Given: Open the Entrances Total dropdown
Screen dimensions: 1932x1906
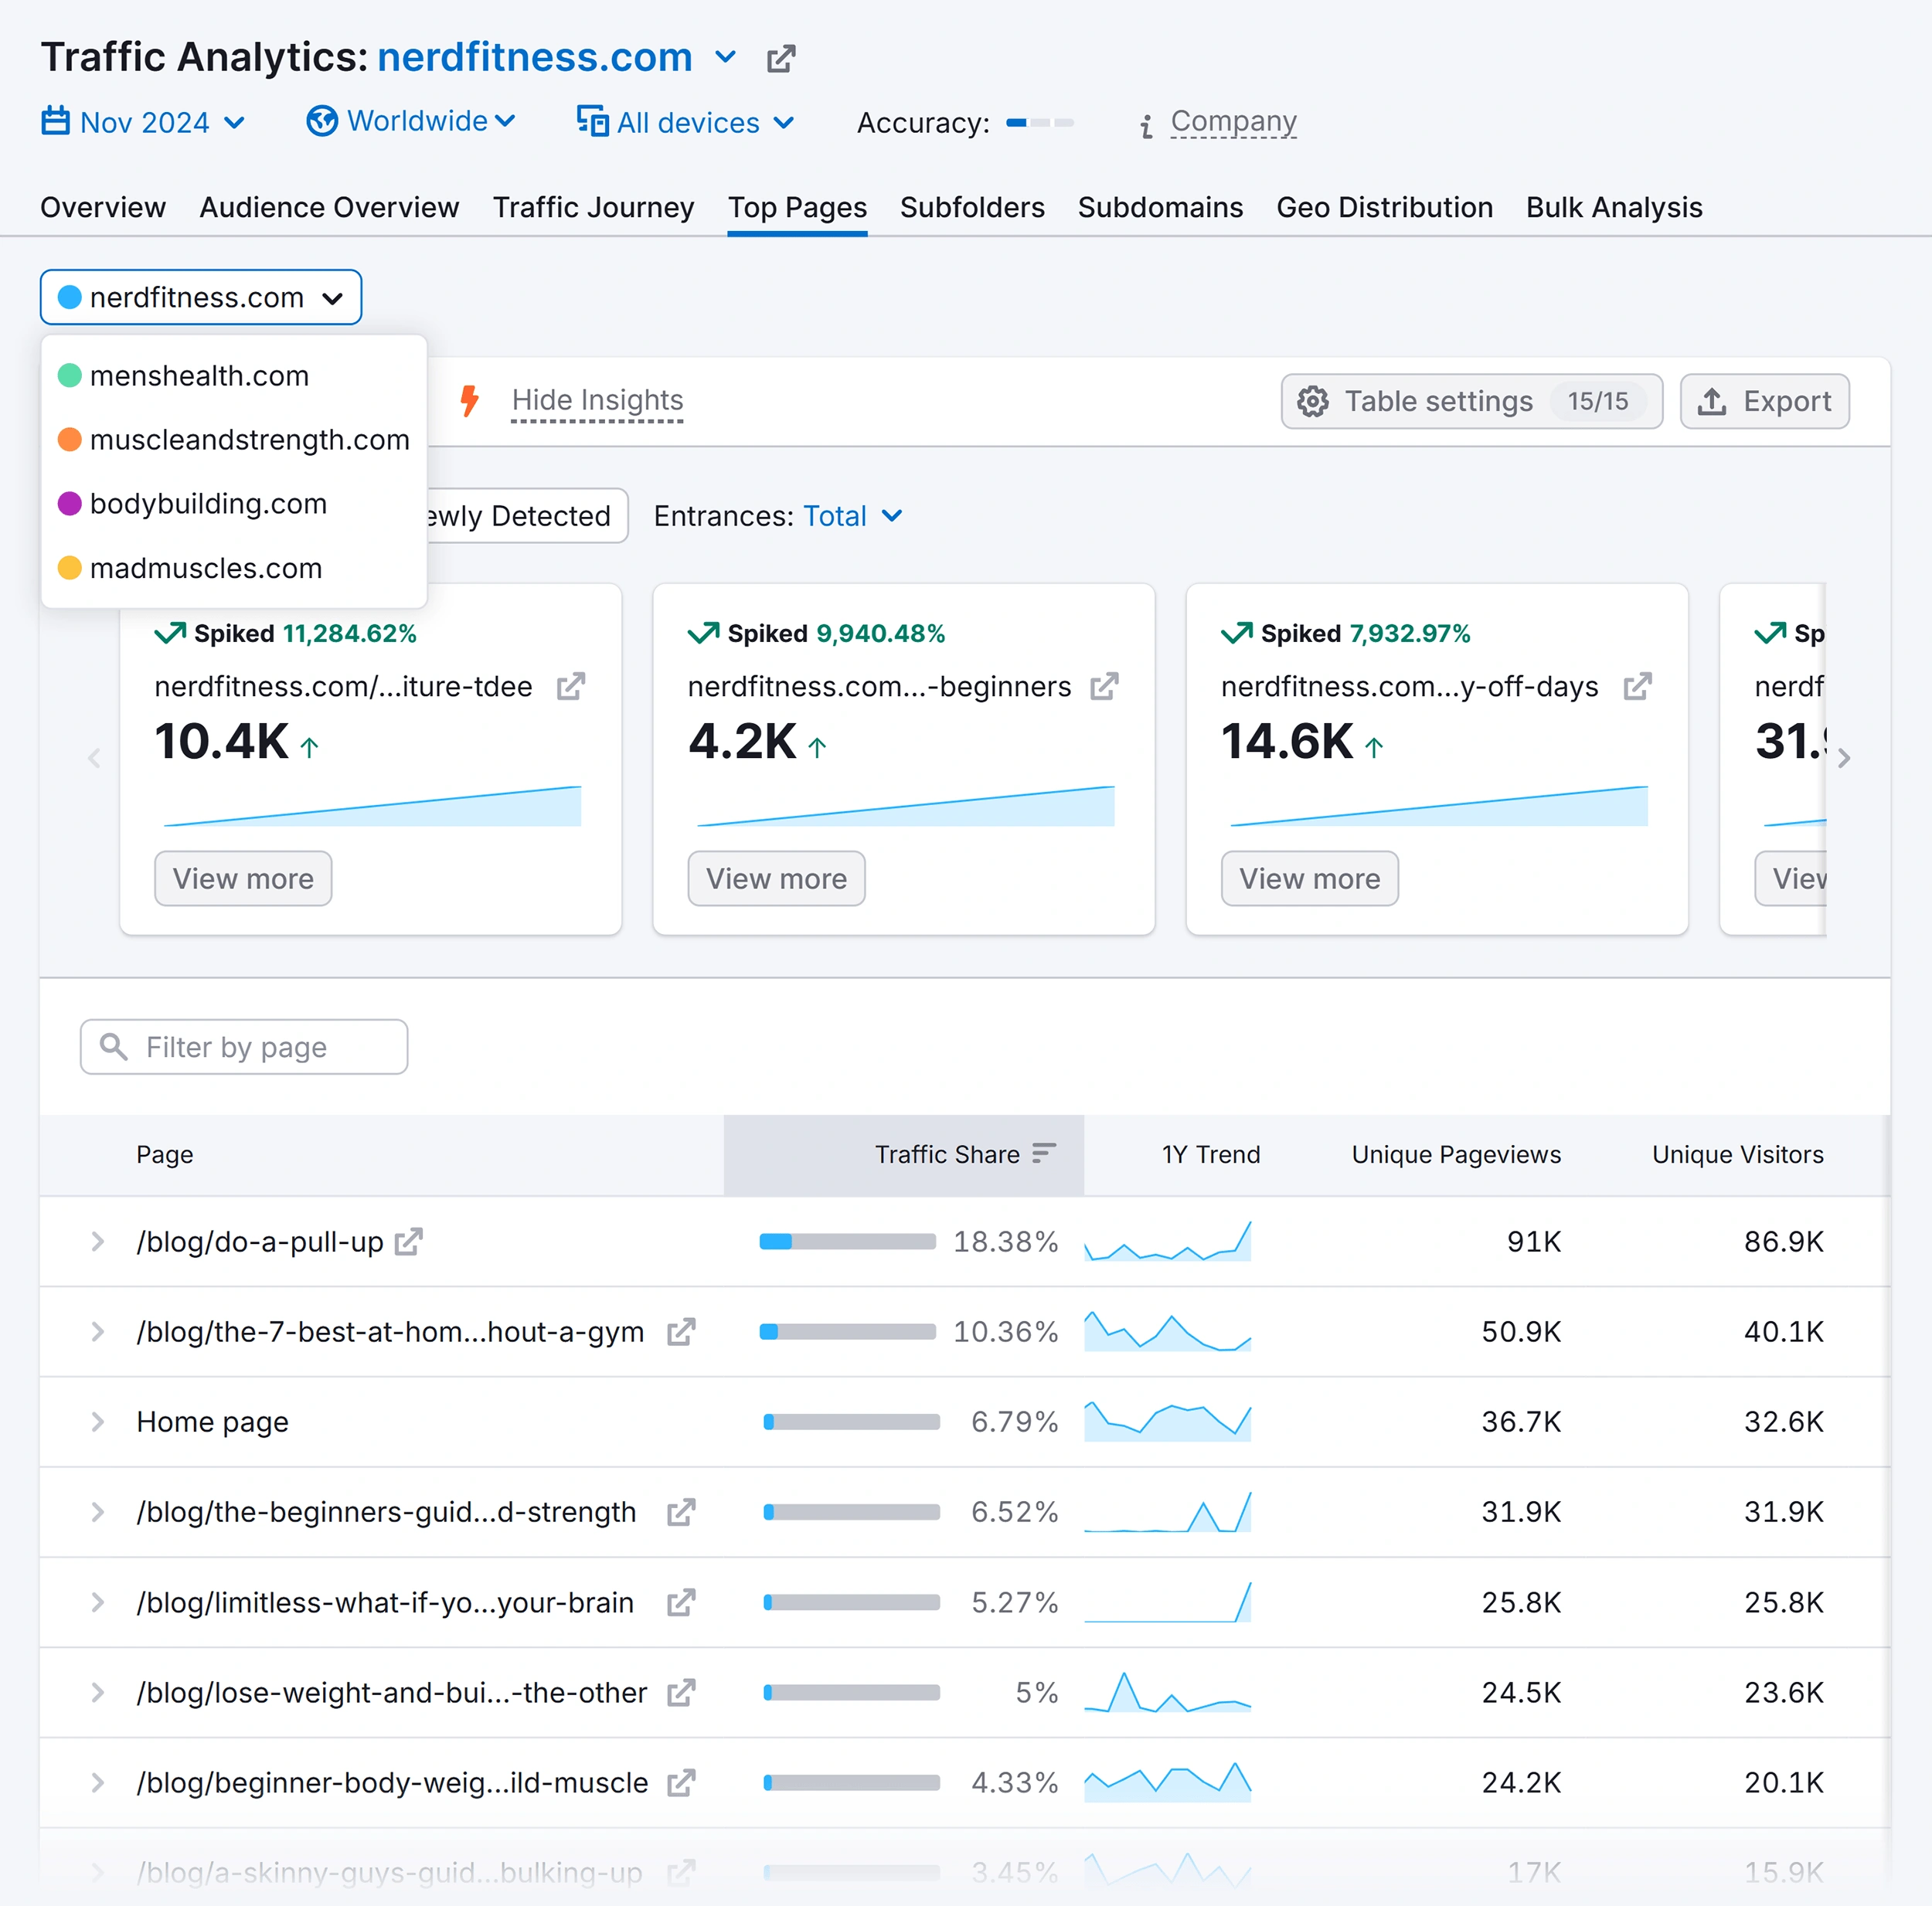Looking at the screenshot, I should point(853,516).
